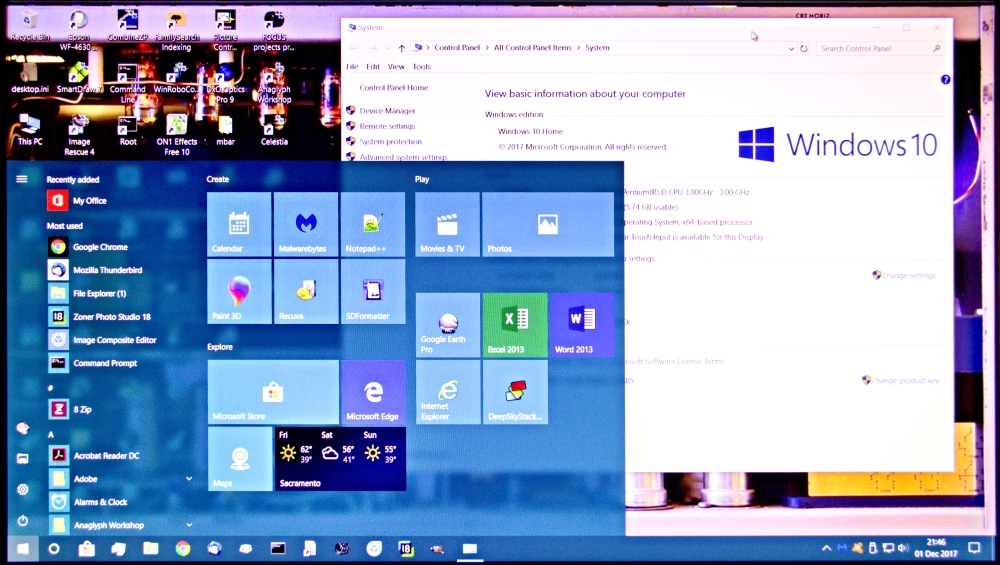The image size is (1000, 565).
Task: Launch the DeepSkyStacker tile
Action: click(x=514, y=392)
